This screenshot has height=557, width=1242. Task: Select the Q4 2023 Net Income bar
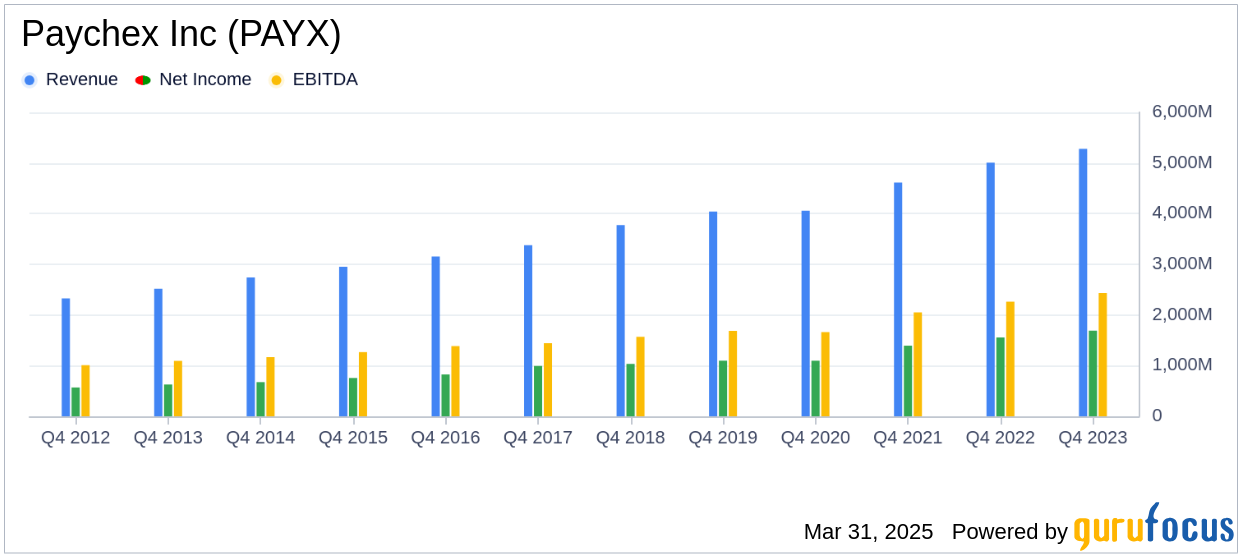(x=1093, y=374)
